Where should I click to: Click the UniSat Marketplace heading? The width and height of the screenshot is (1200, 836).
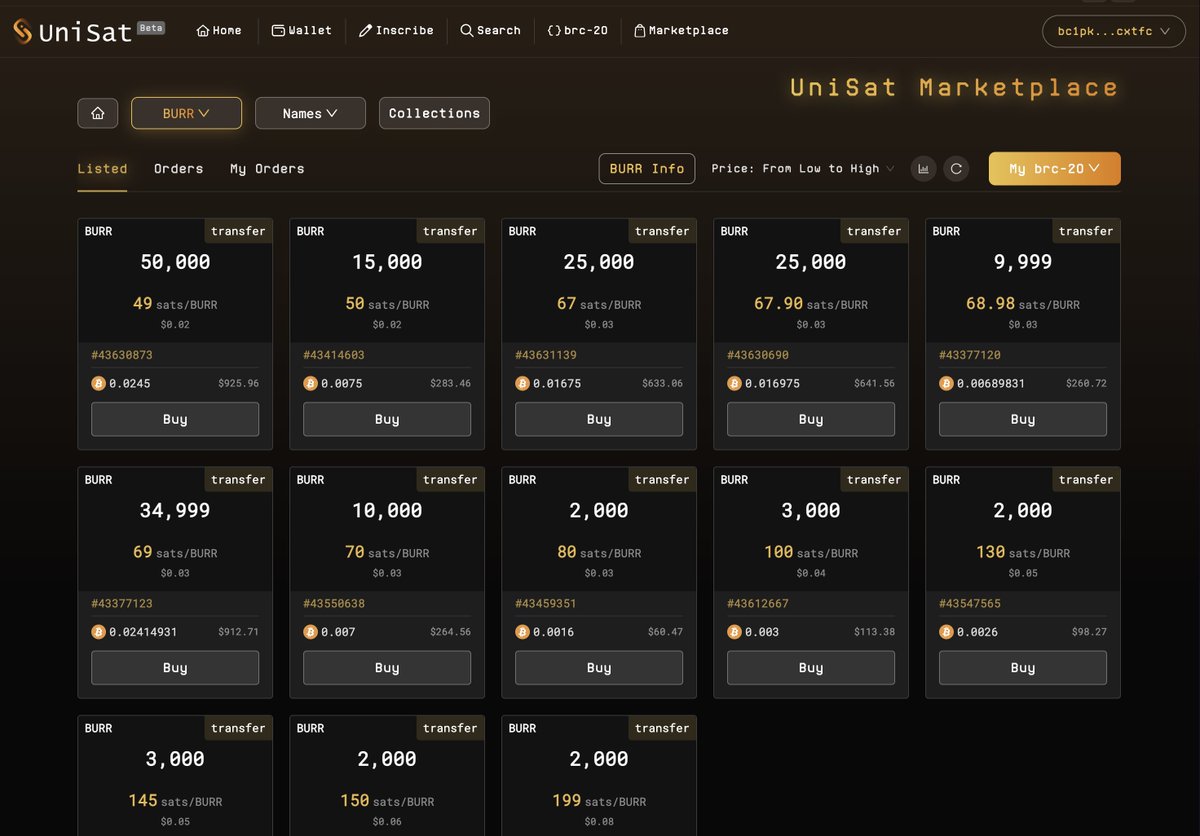coord(954,88)
